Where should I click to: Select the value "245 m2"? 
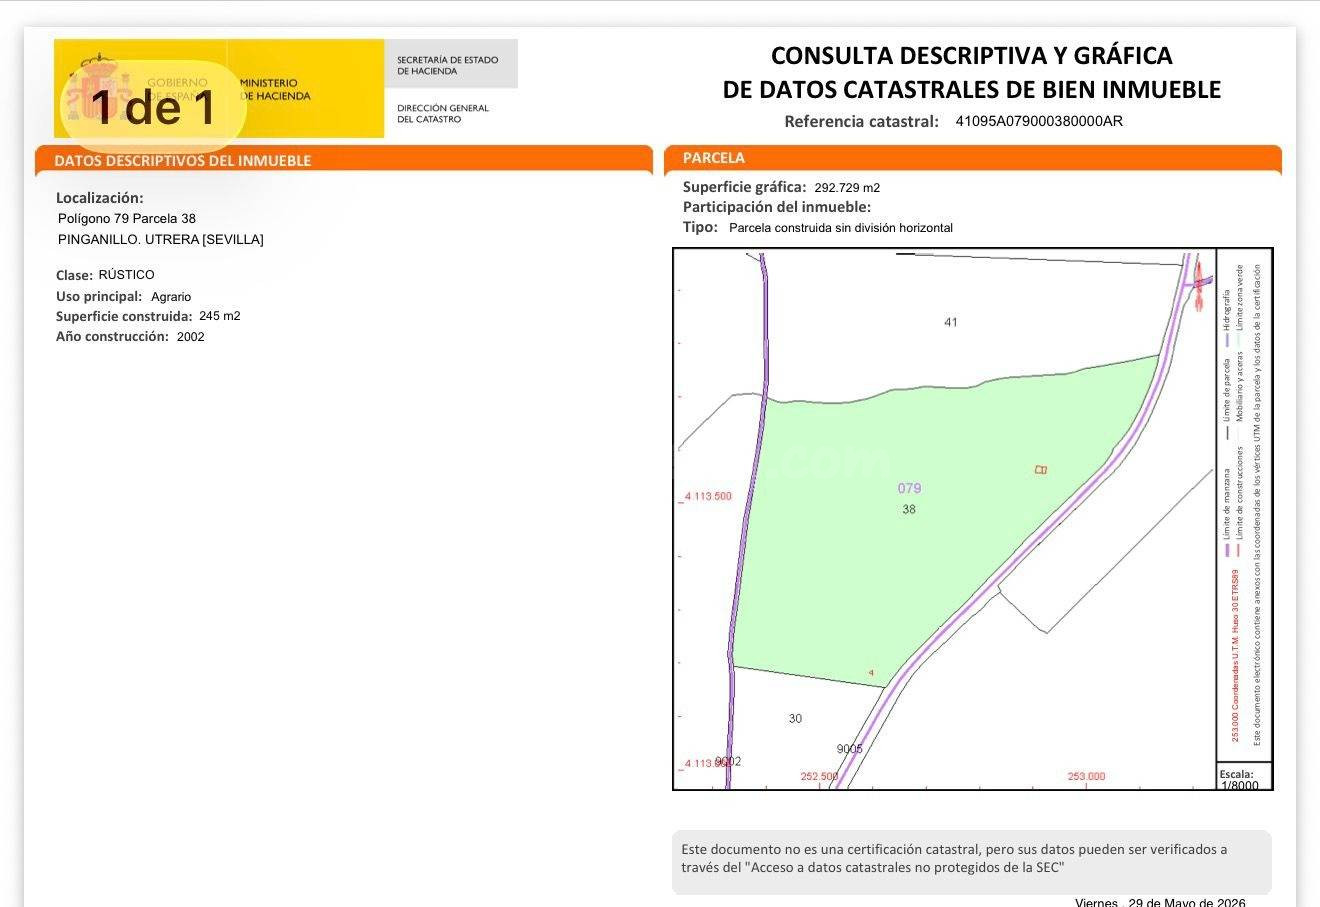pyautogui.click(x=220, y=316)
